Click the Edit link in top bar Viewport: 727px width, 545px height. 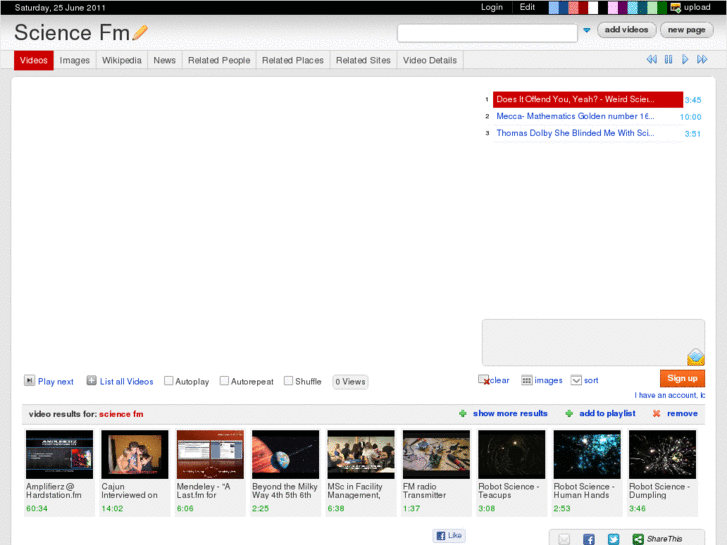click(x=527, y=7)
